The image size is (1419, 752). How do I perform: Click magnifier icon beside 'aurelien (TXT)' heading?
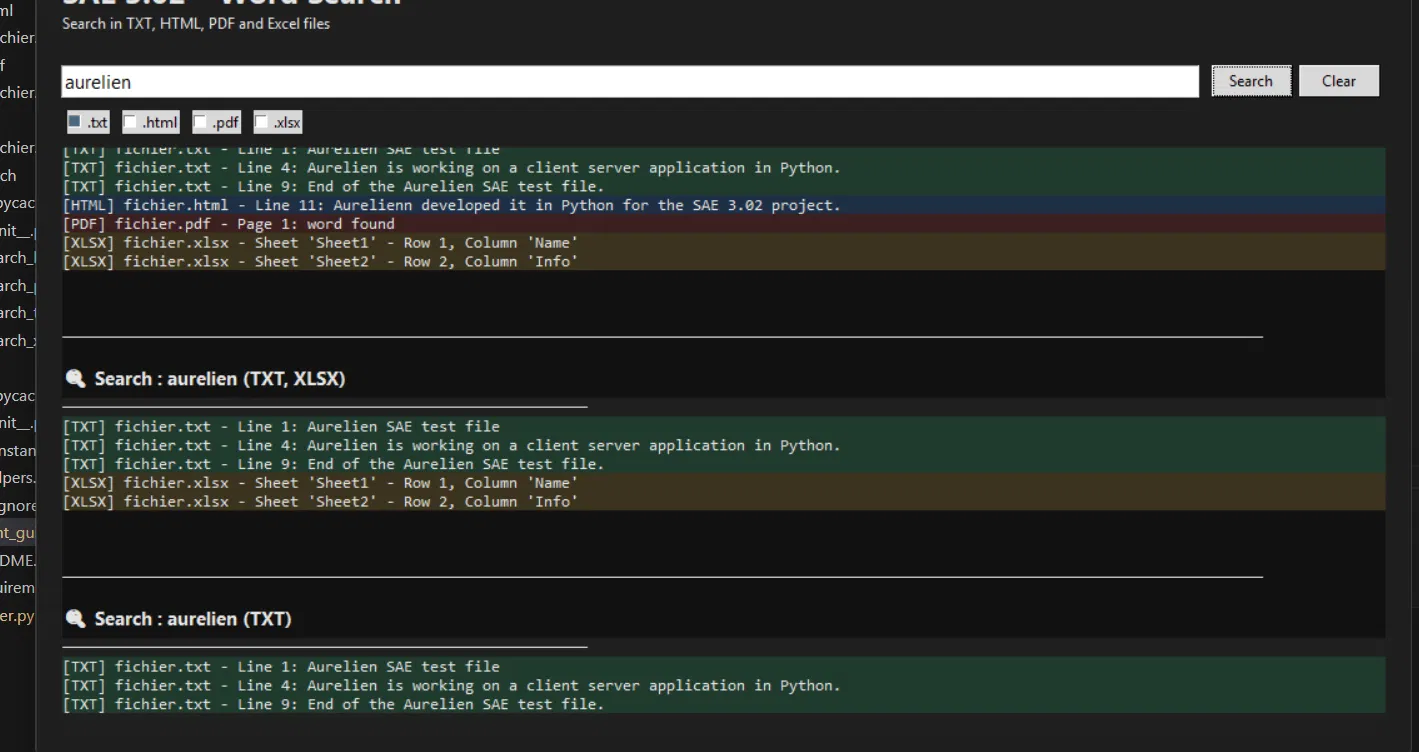(x=75, y=619)
